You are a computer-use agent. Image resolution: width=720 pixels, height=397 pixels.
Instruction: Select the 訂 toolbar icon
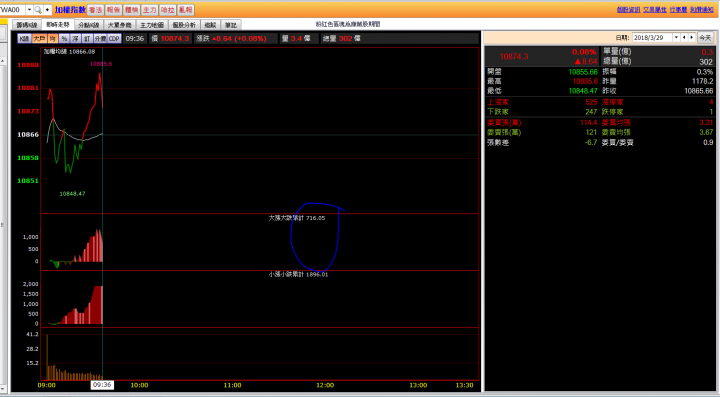pos(87,39)
